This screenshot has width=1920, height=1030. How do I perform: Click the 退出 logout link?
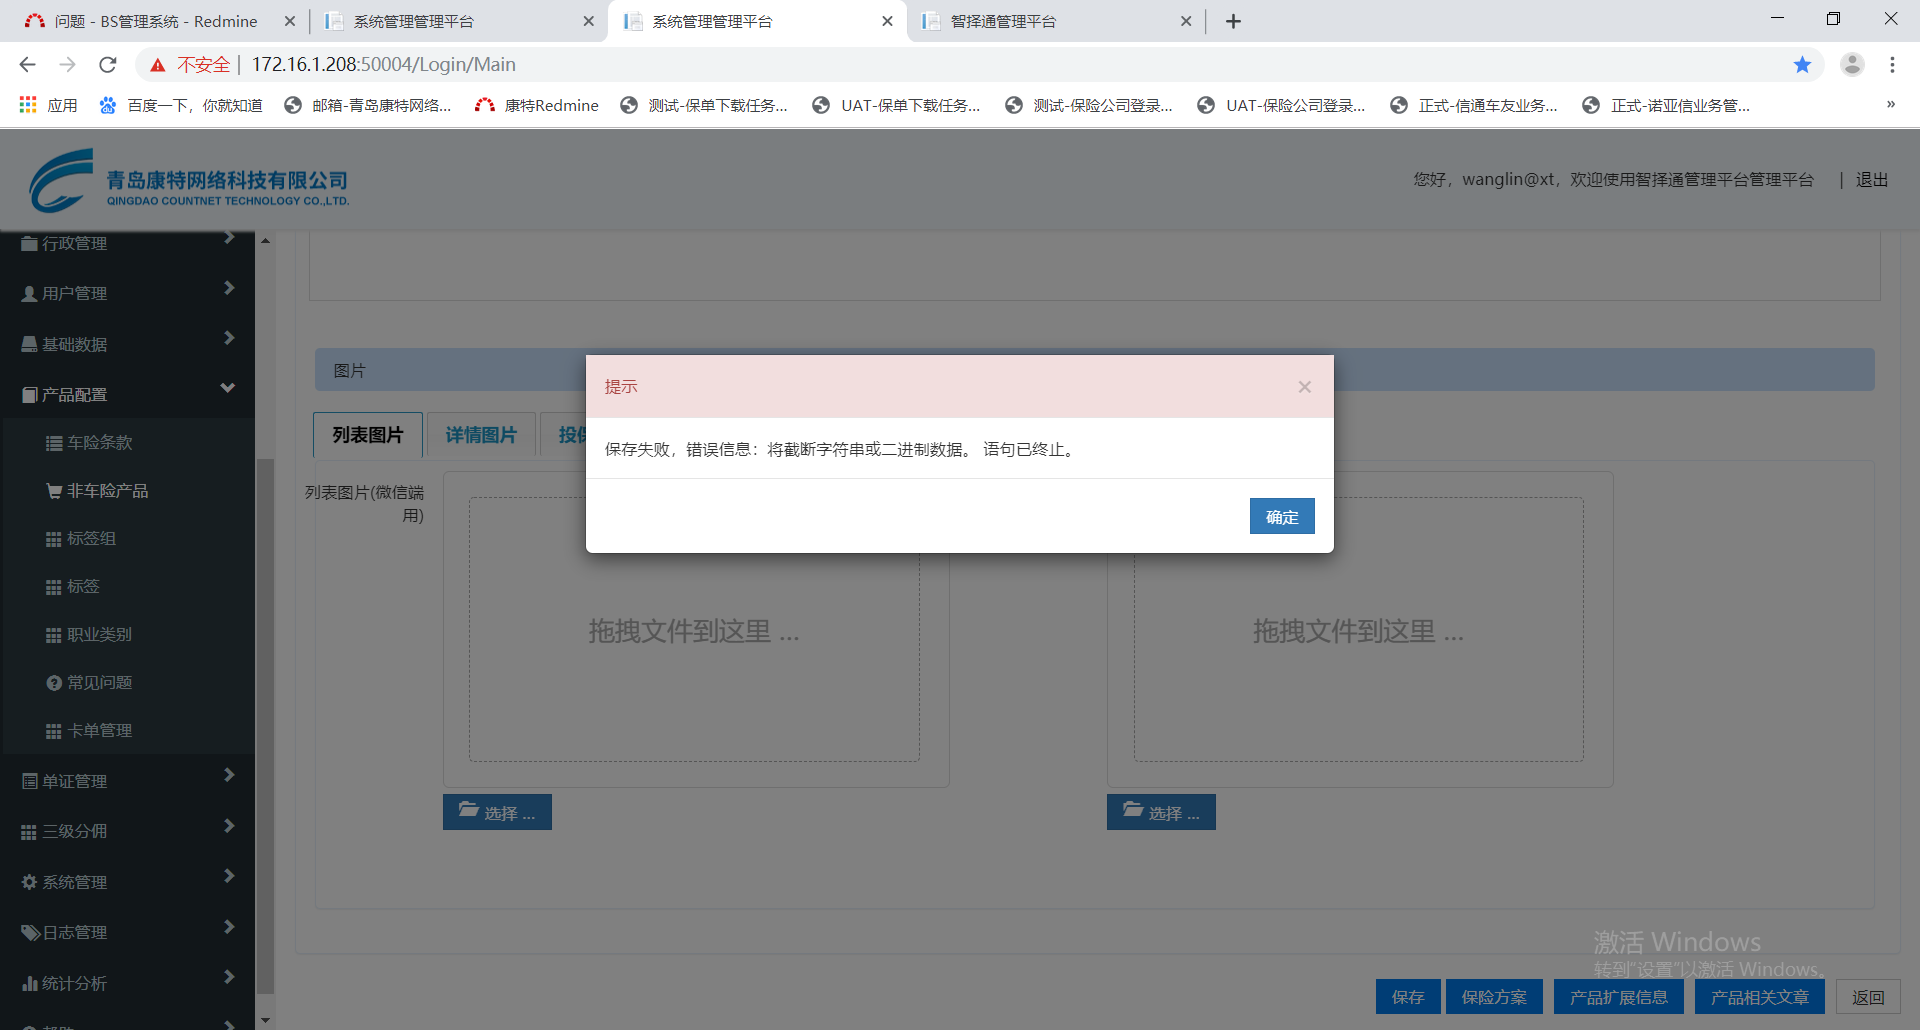pos(1872,180)
